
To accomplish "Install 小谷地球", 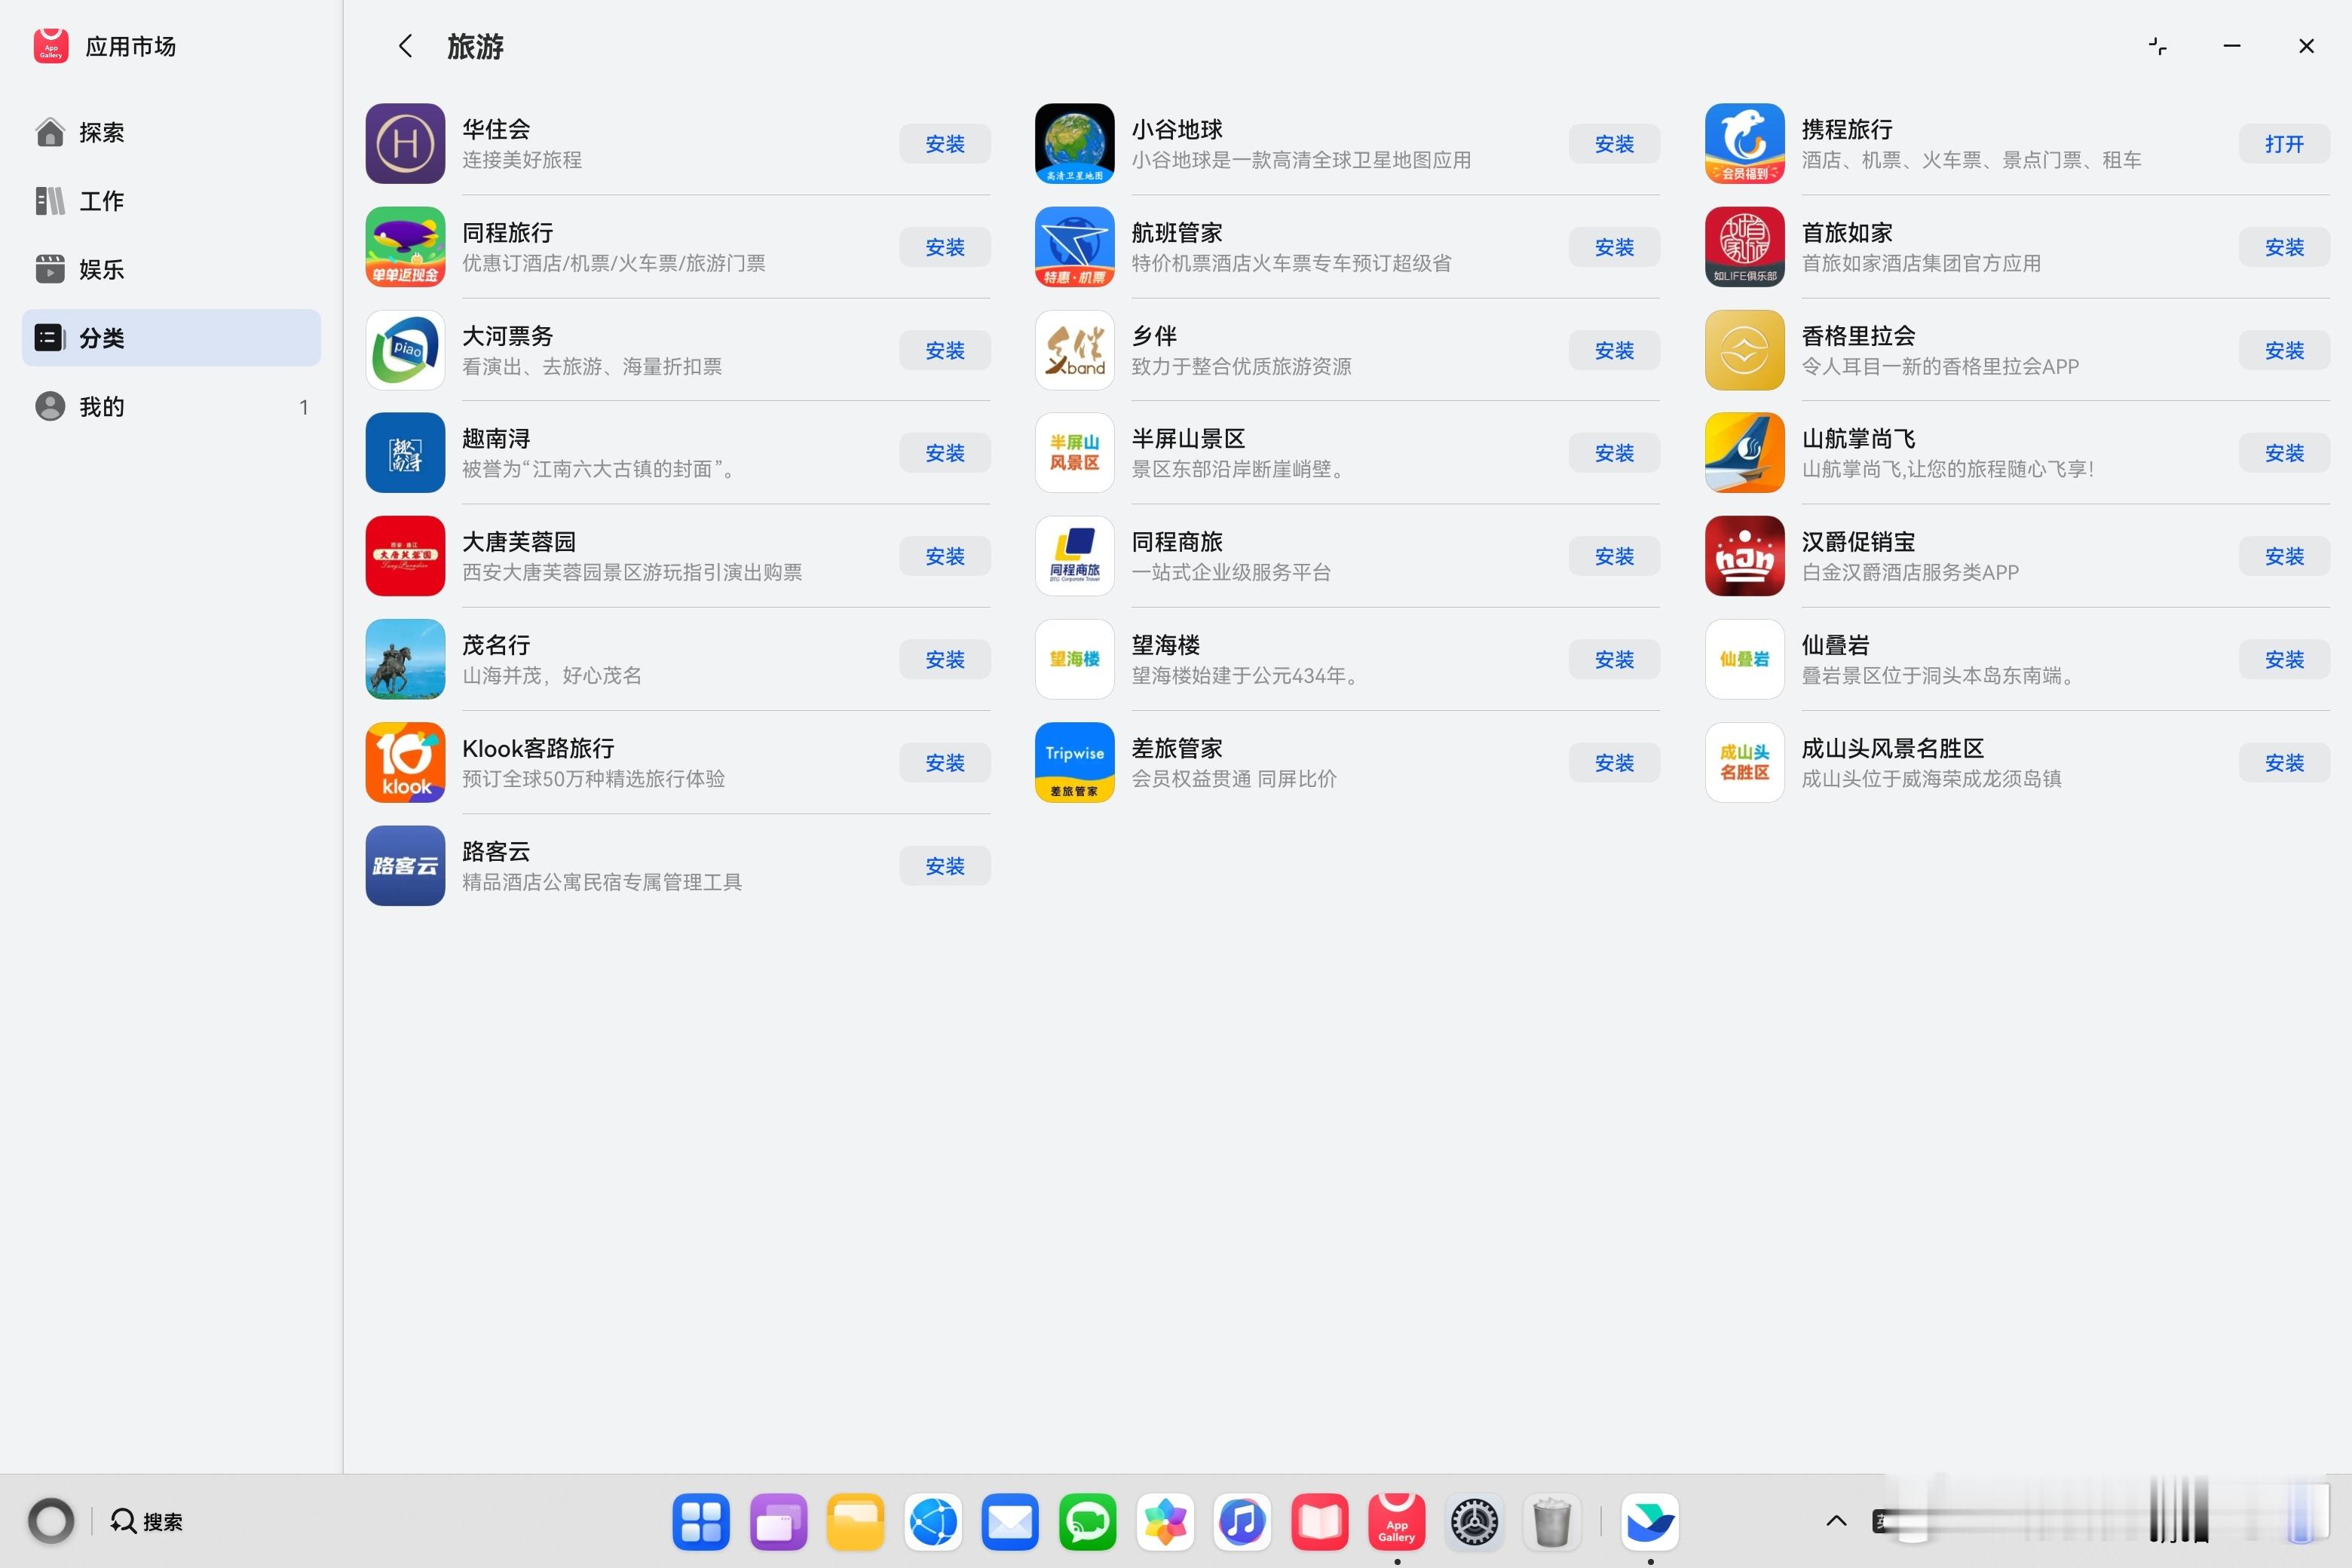I will (x=1614, y=144).
